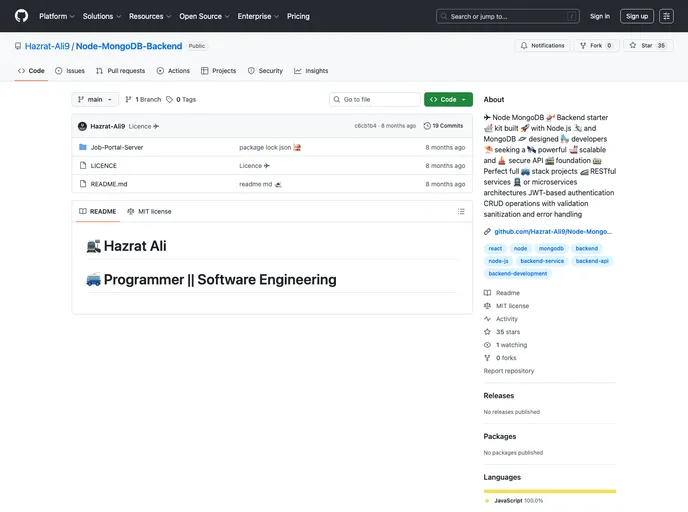Screen dimensions: 688x512
Task: Open the Packages heading link
Action: [500, 437]
